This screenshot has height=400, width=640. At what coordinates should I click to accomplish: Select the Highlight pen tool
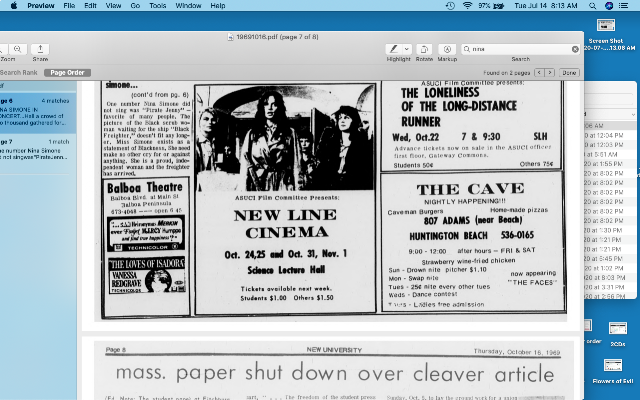[x=393, y=49]
